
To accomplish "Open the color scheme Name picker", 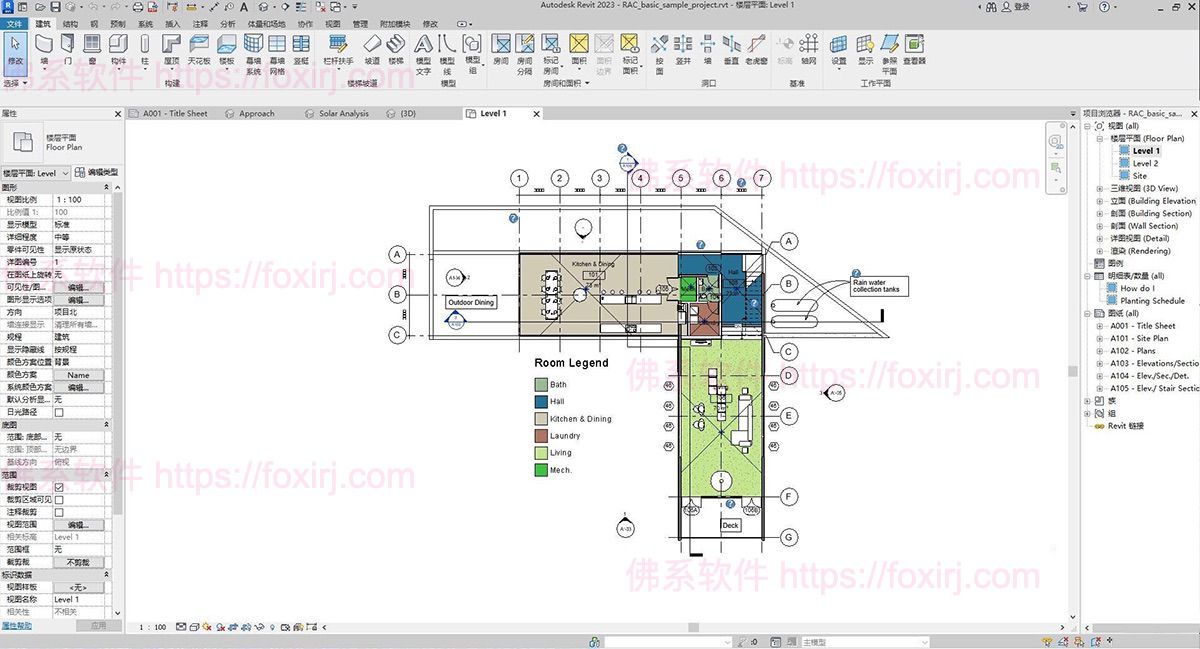I will point(79,374).
